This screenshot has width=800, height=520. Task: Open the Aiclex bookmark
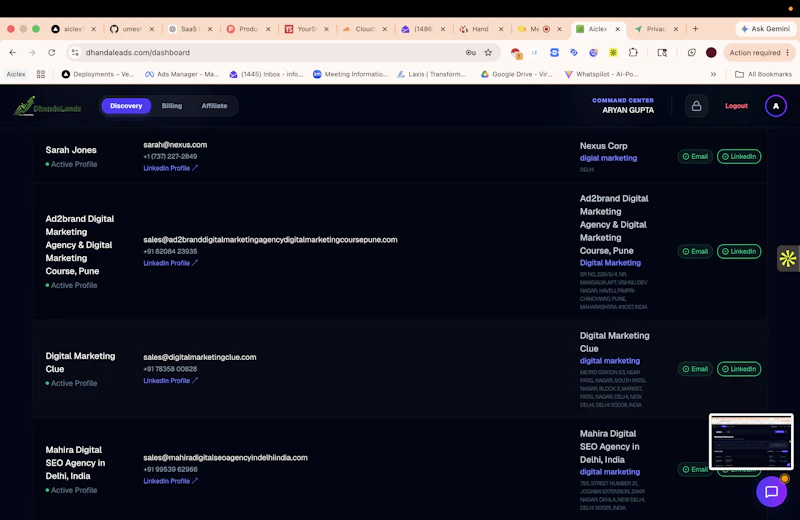16,74
